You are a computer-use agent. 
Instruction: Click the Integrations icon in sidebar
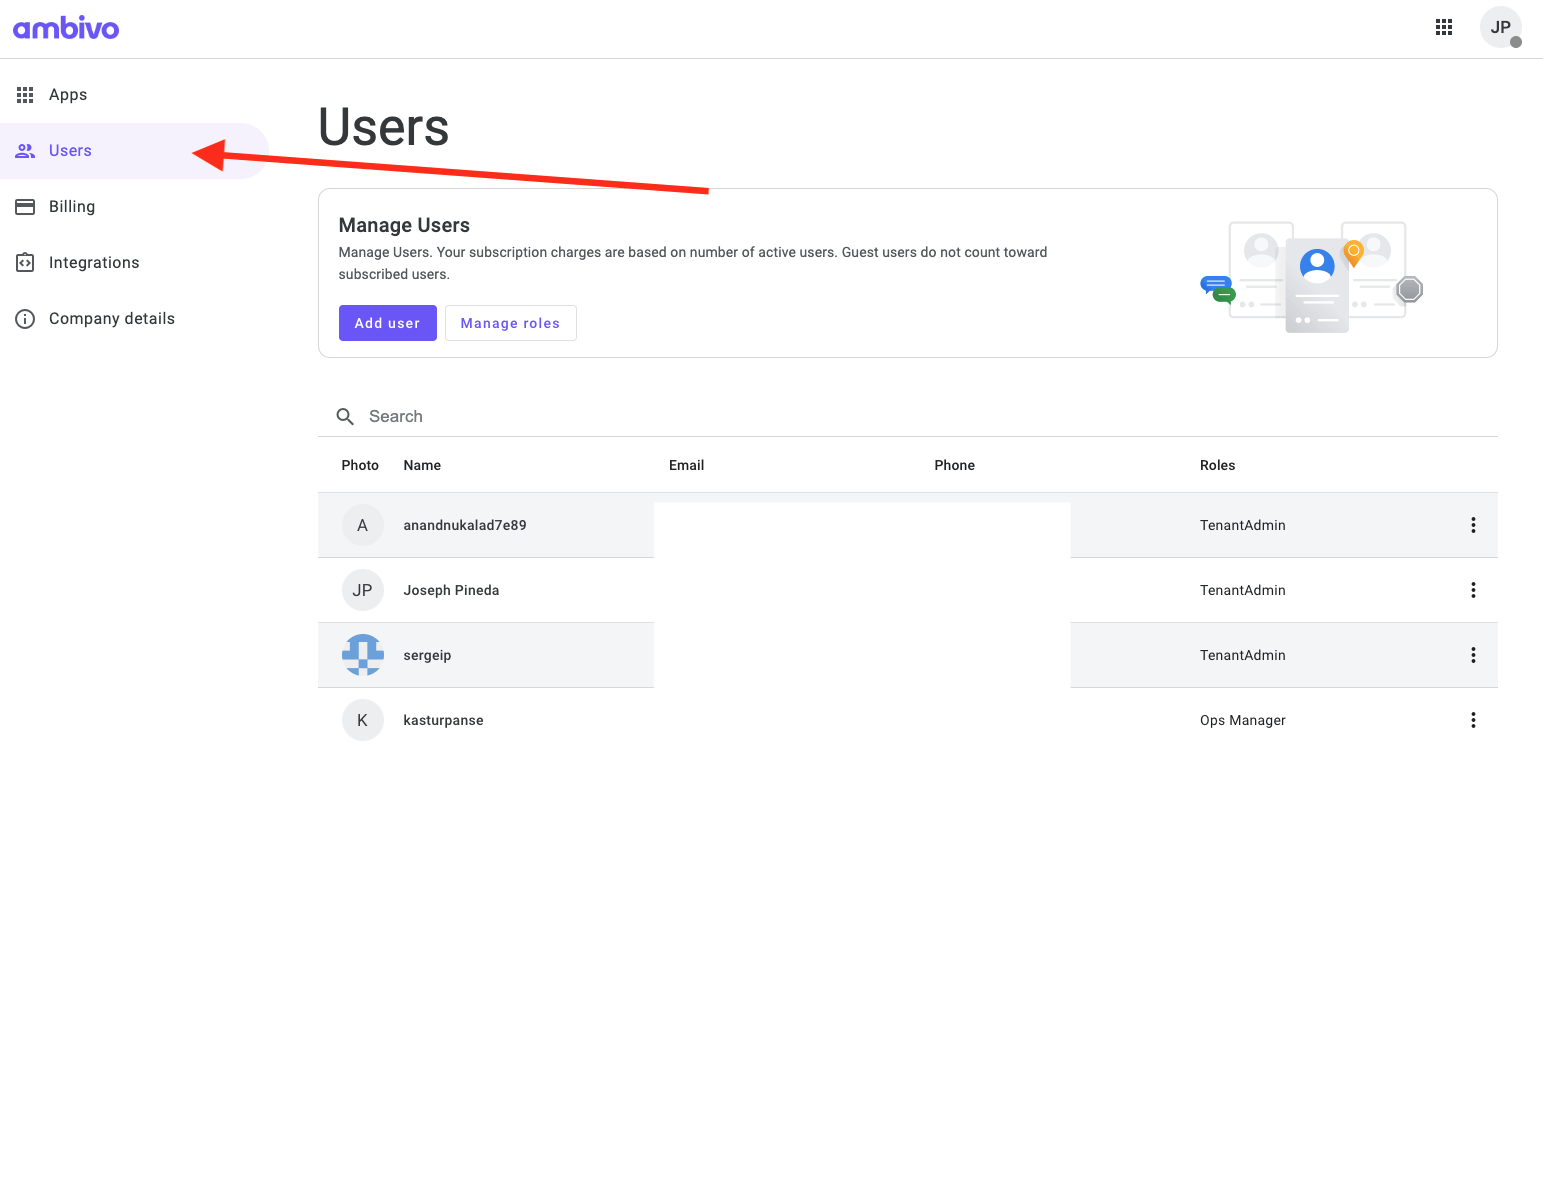(25, 263)
